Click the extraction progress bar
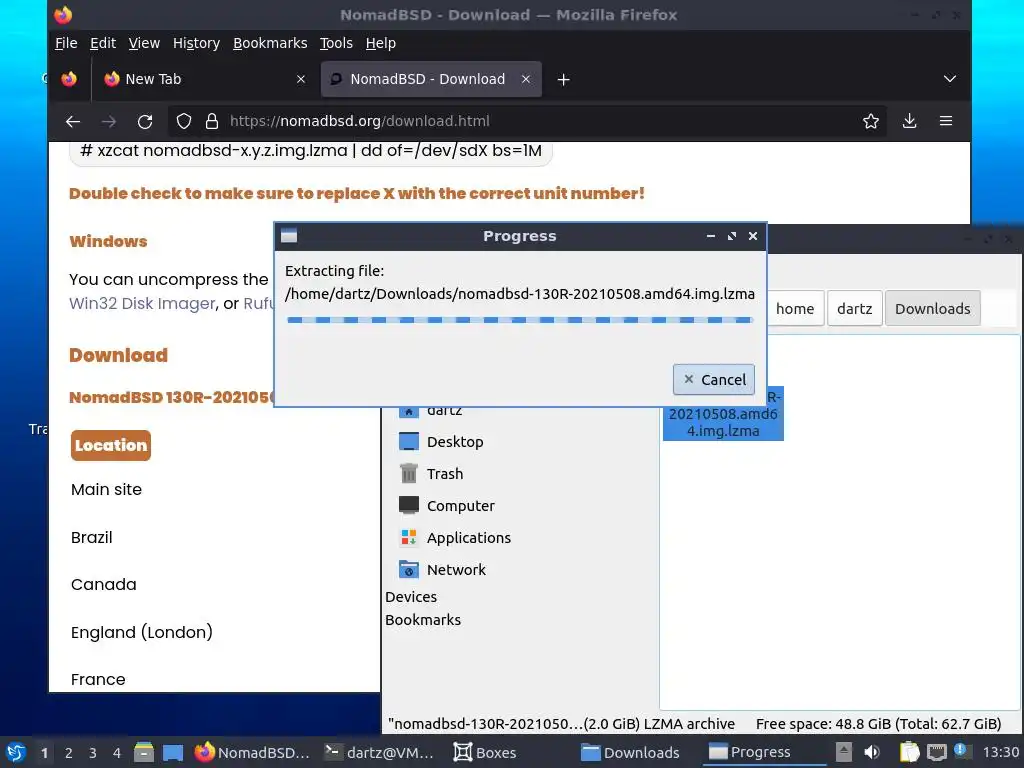1024x768 pixels. (520, 320)
